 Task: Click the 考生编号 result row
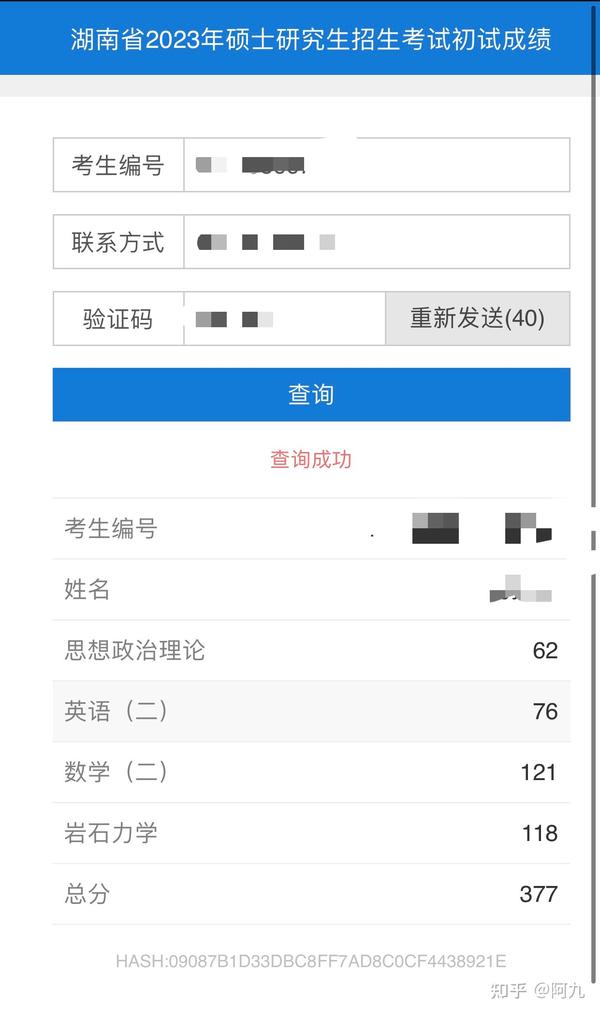point(311,528)
